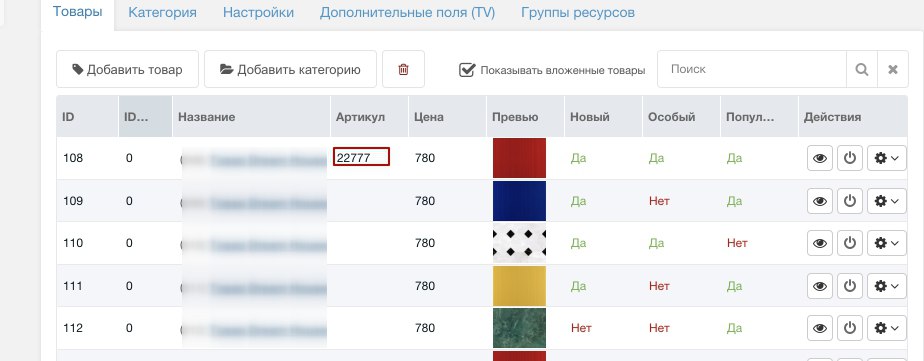View product 111 with eye icon
This screenshot has height=361, width=924.
coord(820,286)
